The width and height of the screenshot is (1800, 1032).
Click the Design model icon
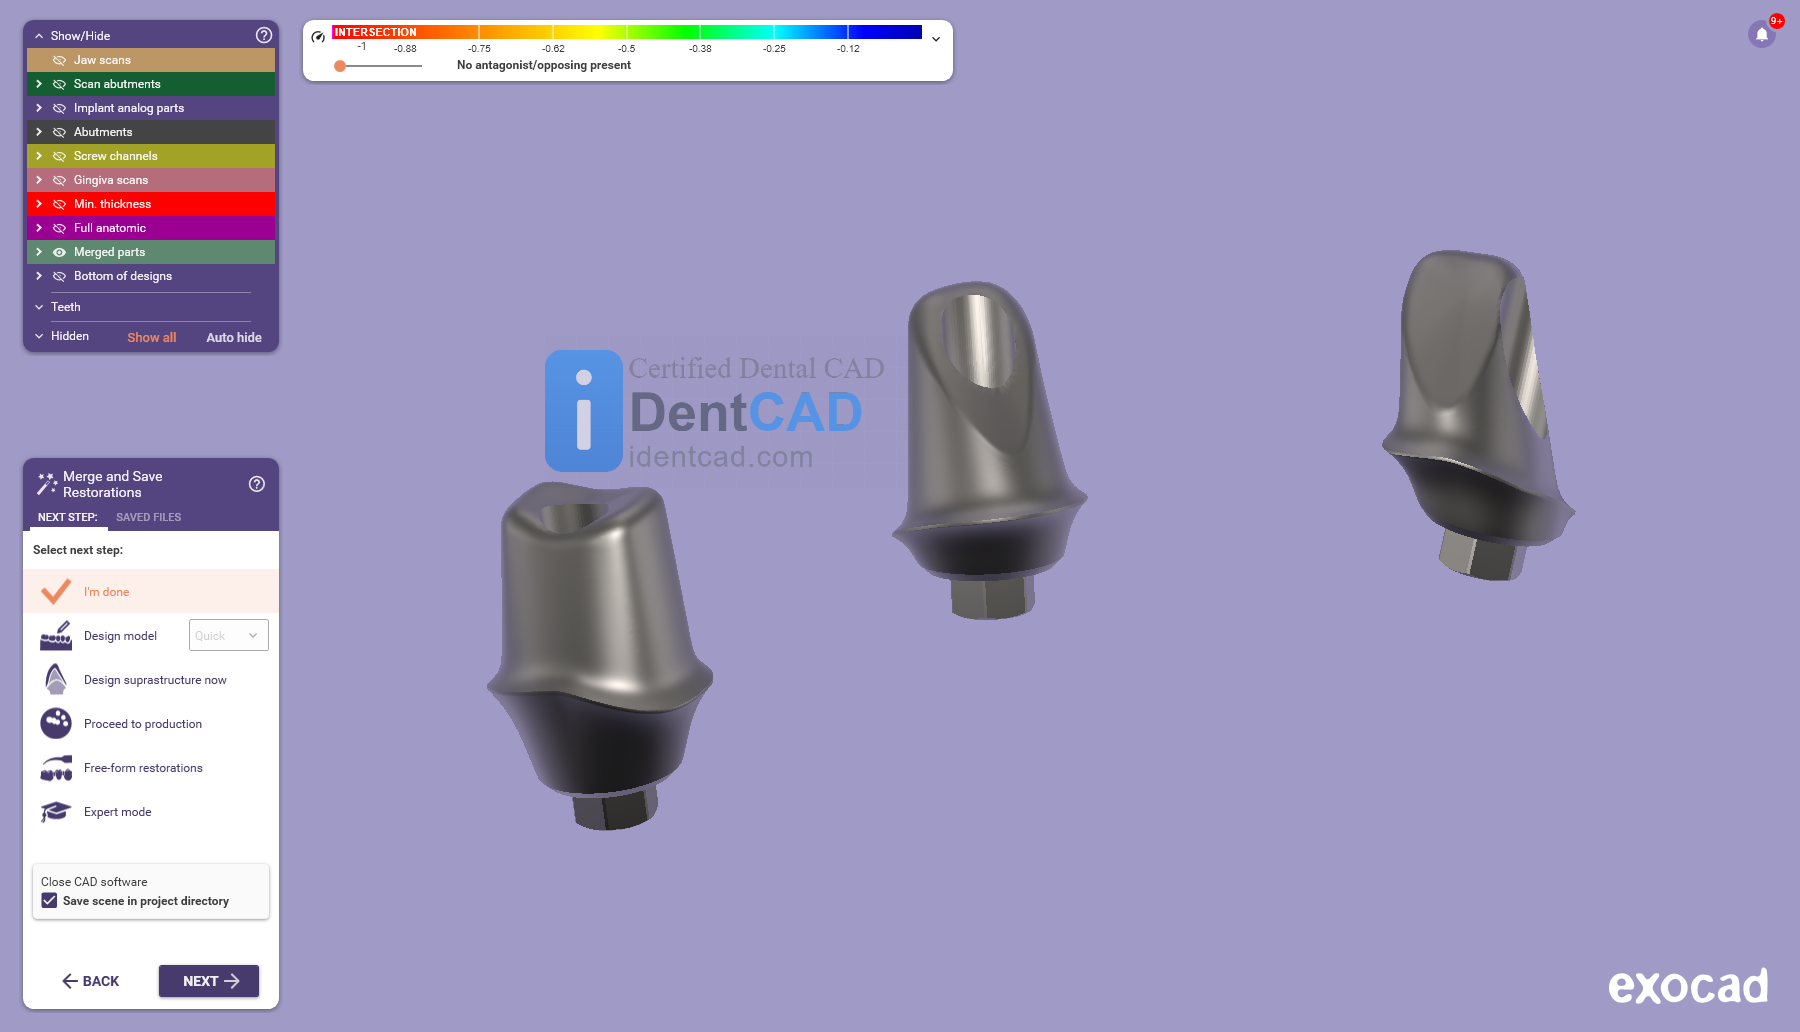click(56, 636)
